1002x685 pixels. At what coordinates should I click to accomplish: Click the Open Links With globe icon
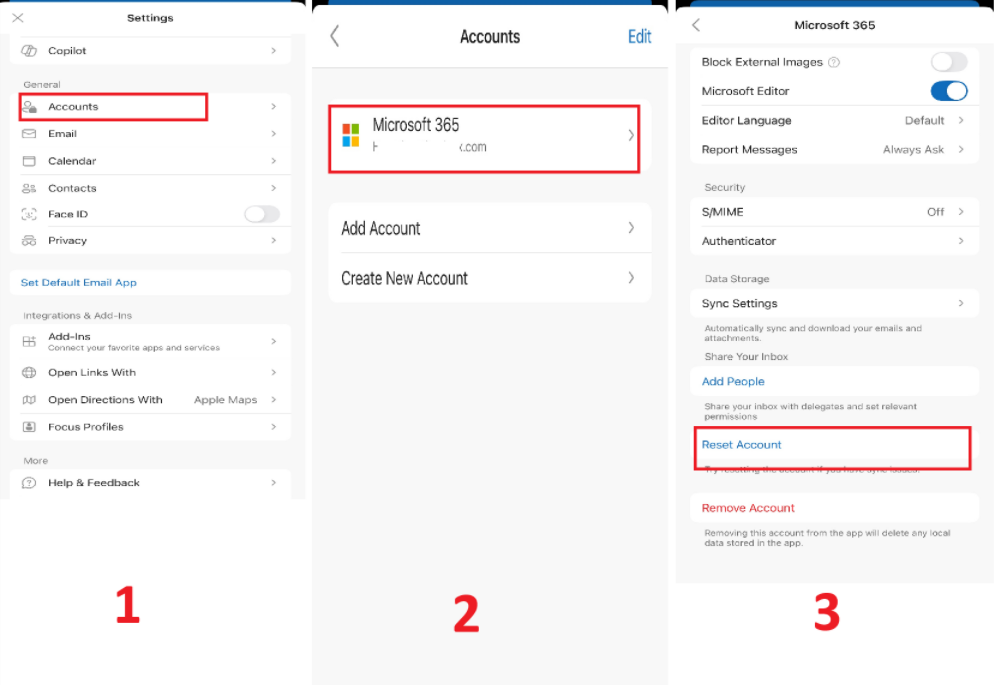pos(29,373)
